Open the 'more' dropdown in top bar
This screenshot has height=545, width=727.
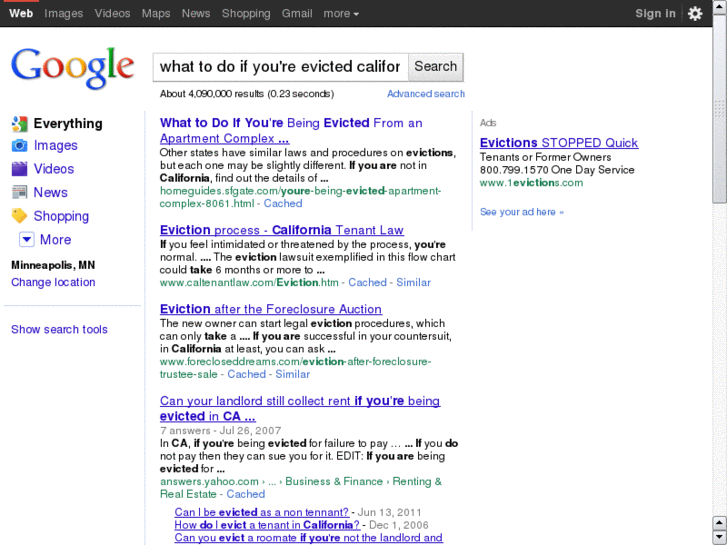pos(341,13)
